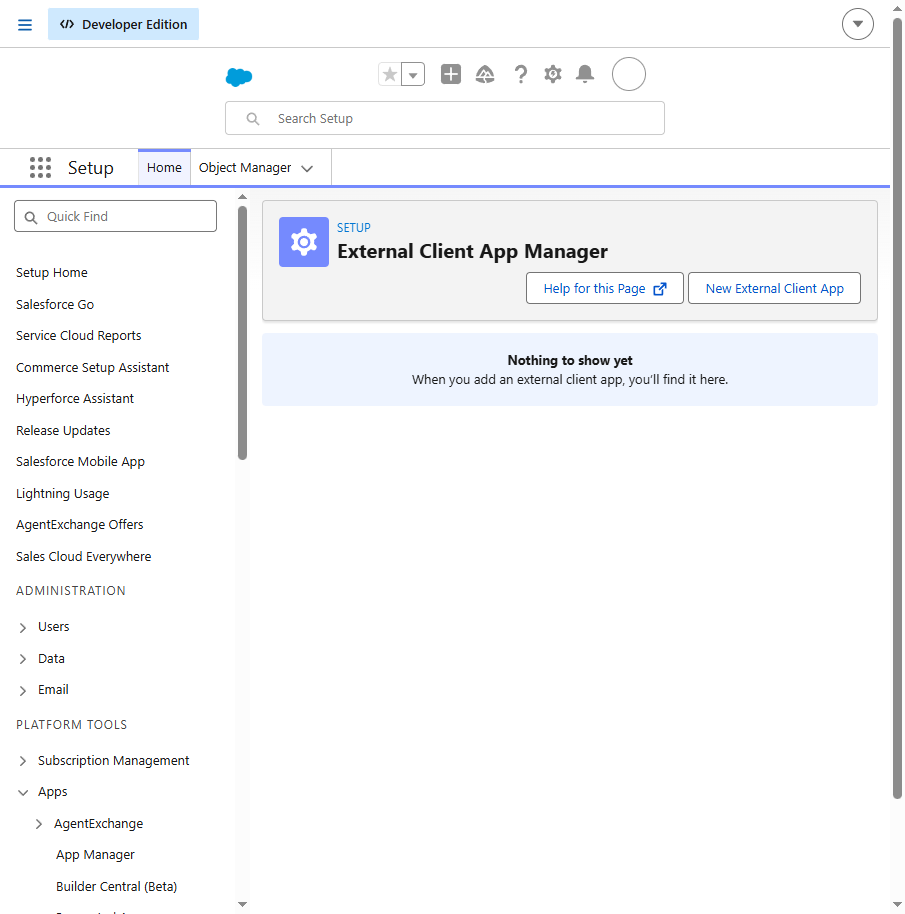Open the Object Manager tab chevron
The width and height of the screenshot is (905, 914).
pyautogui.click(x=307, y=168)
